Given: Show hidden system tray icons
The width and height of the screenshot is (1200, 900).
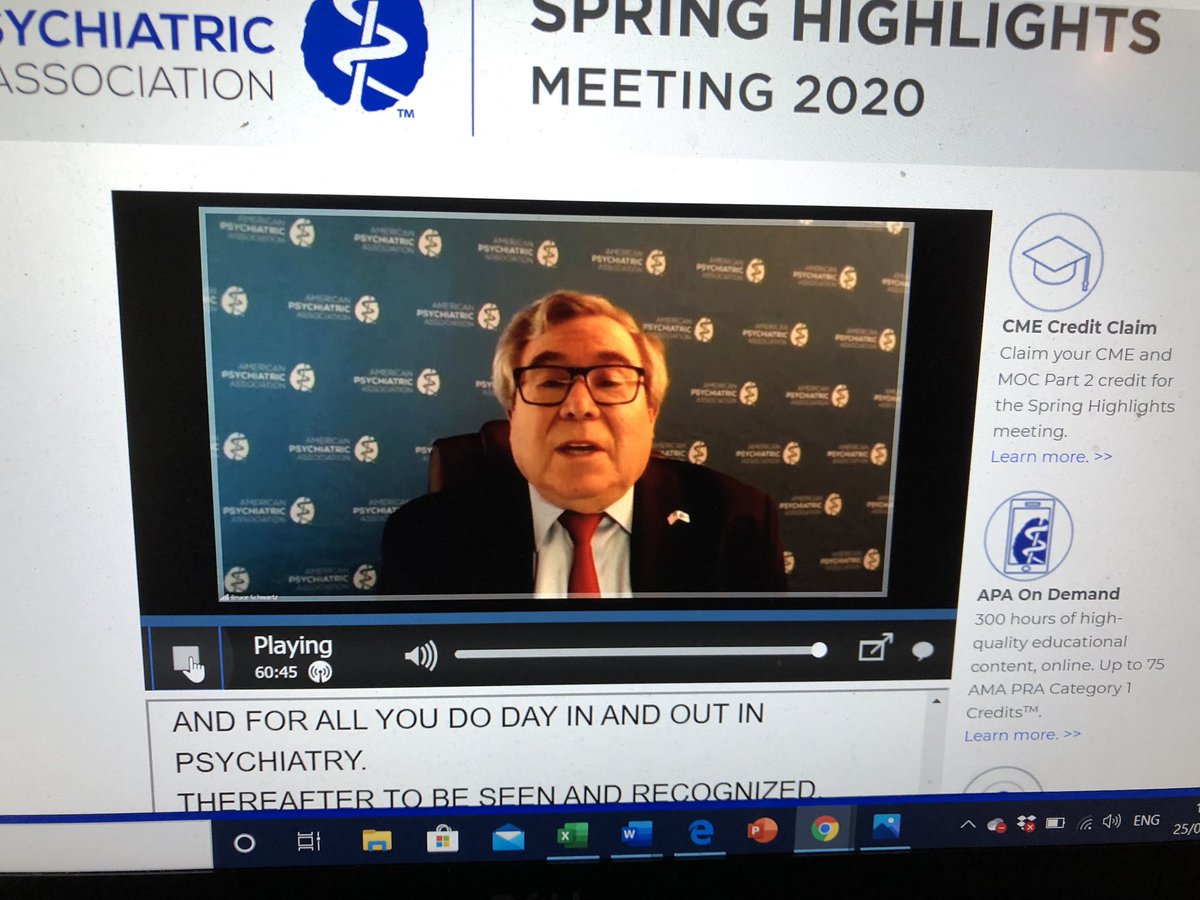Looking at the screenshot, I should pos(967,825).
